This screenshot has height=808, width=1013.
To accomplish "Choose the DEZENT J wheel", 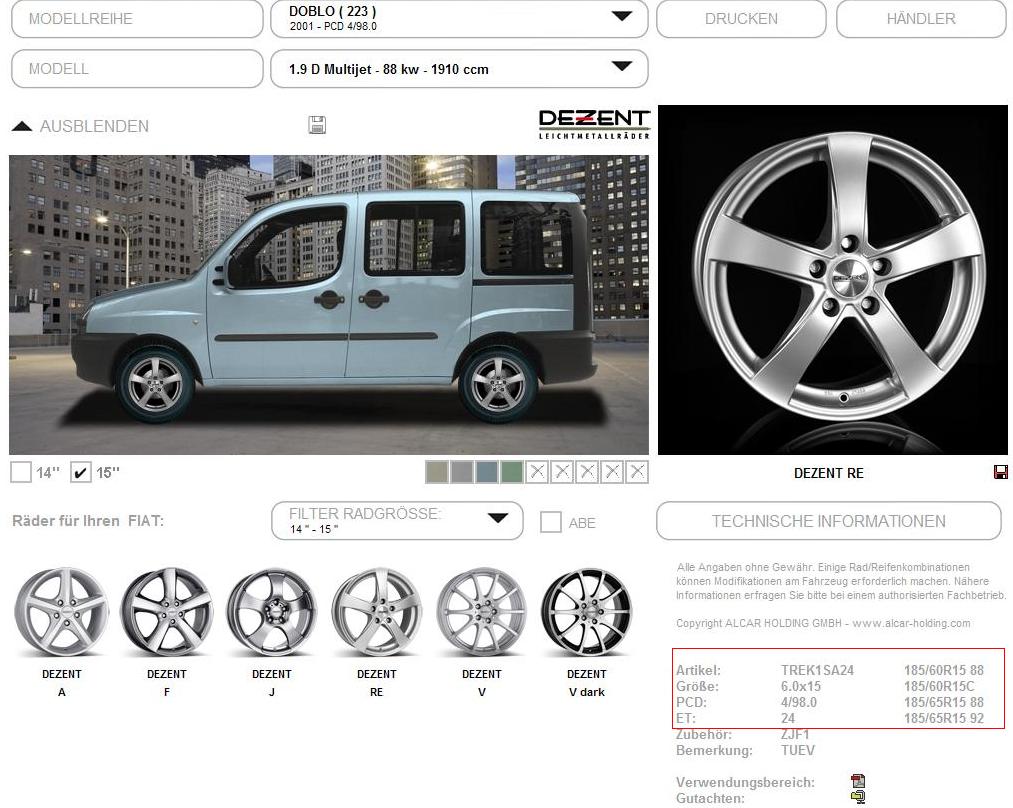I will 272,612.
